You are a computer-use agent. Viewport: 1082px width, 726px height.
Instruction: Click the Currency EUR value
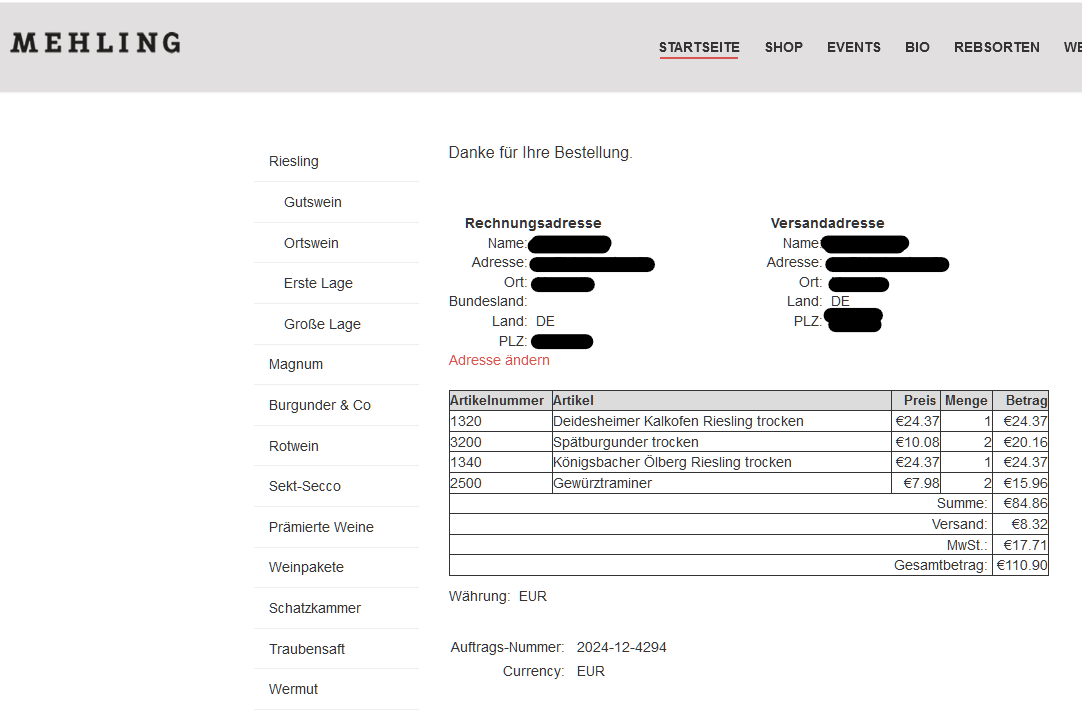click(591, 671)
